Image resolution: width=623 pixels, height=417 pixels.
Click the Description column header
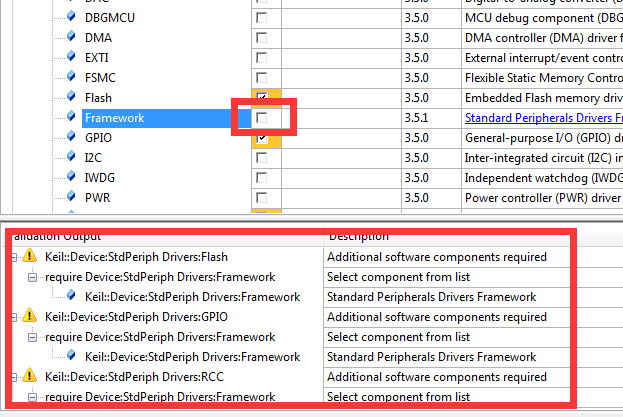pos(359,237)
